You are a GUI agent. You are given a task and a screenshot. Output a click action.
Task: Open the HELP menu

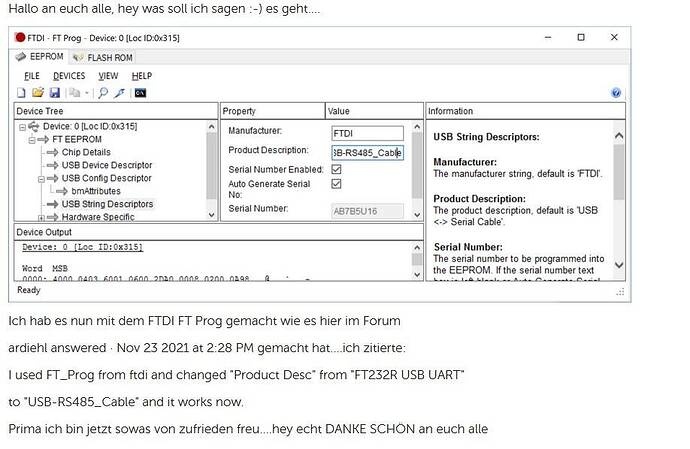142,76
